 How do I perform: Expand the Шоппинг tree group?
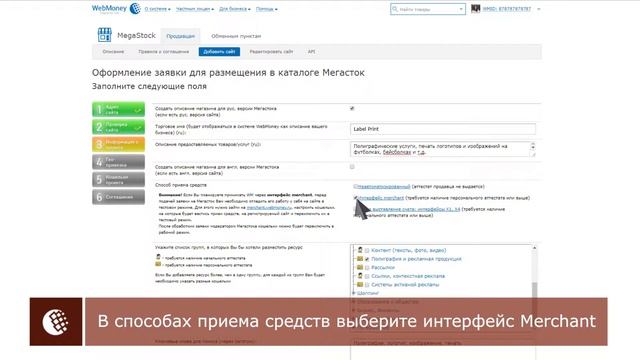coord(354,293)
